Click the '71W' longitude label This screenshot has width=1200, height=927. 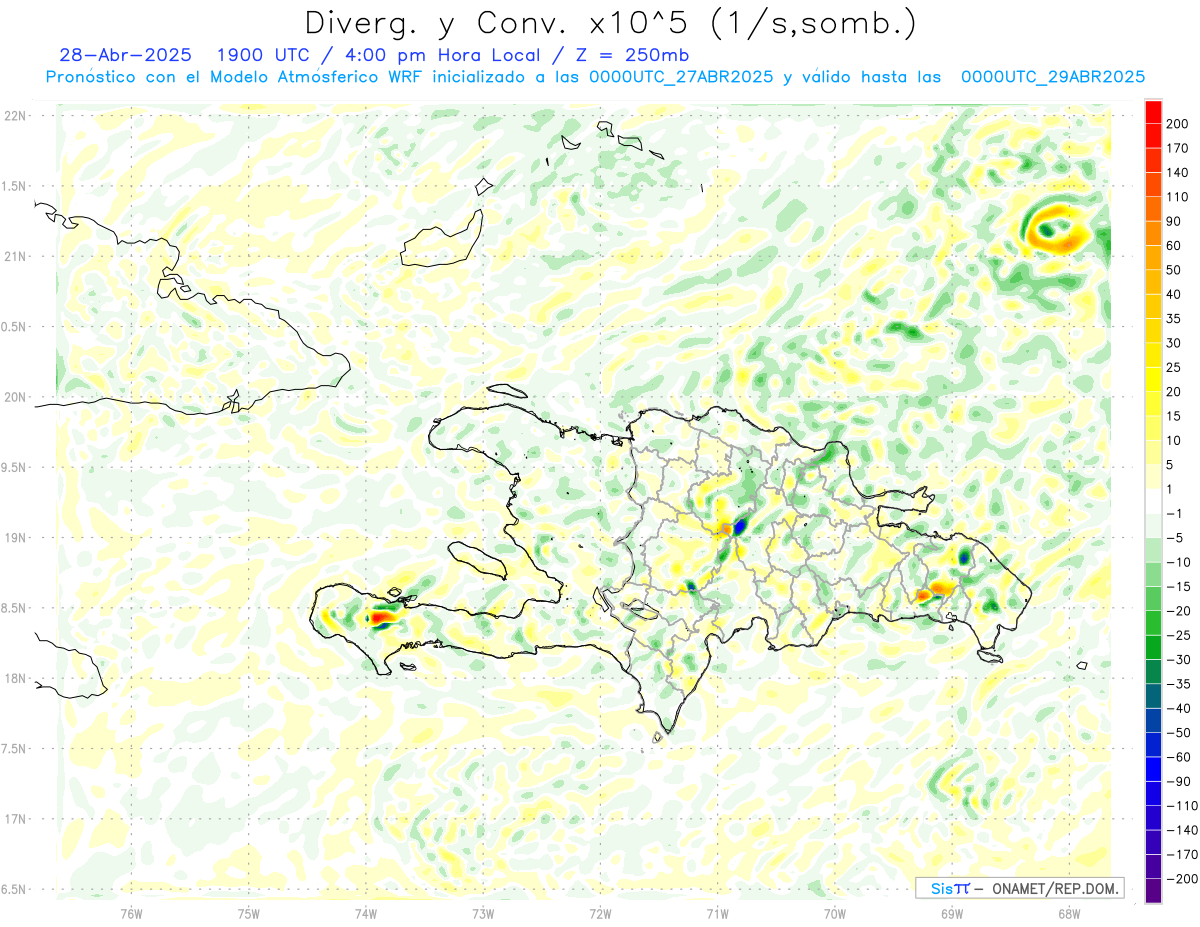(x=717, y=912)
